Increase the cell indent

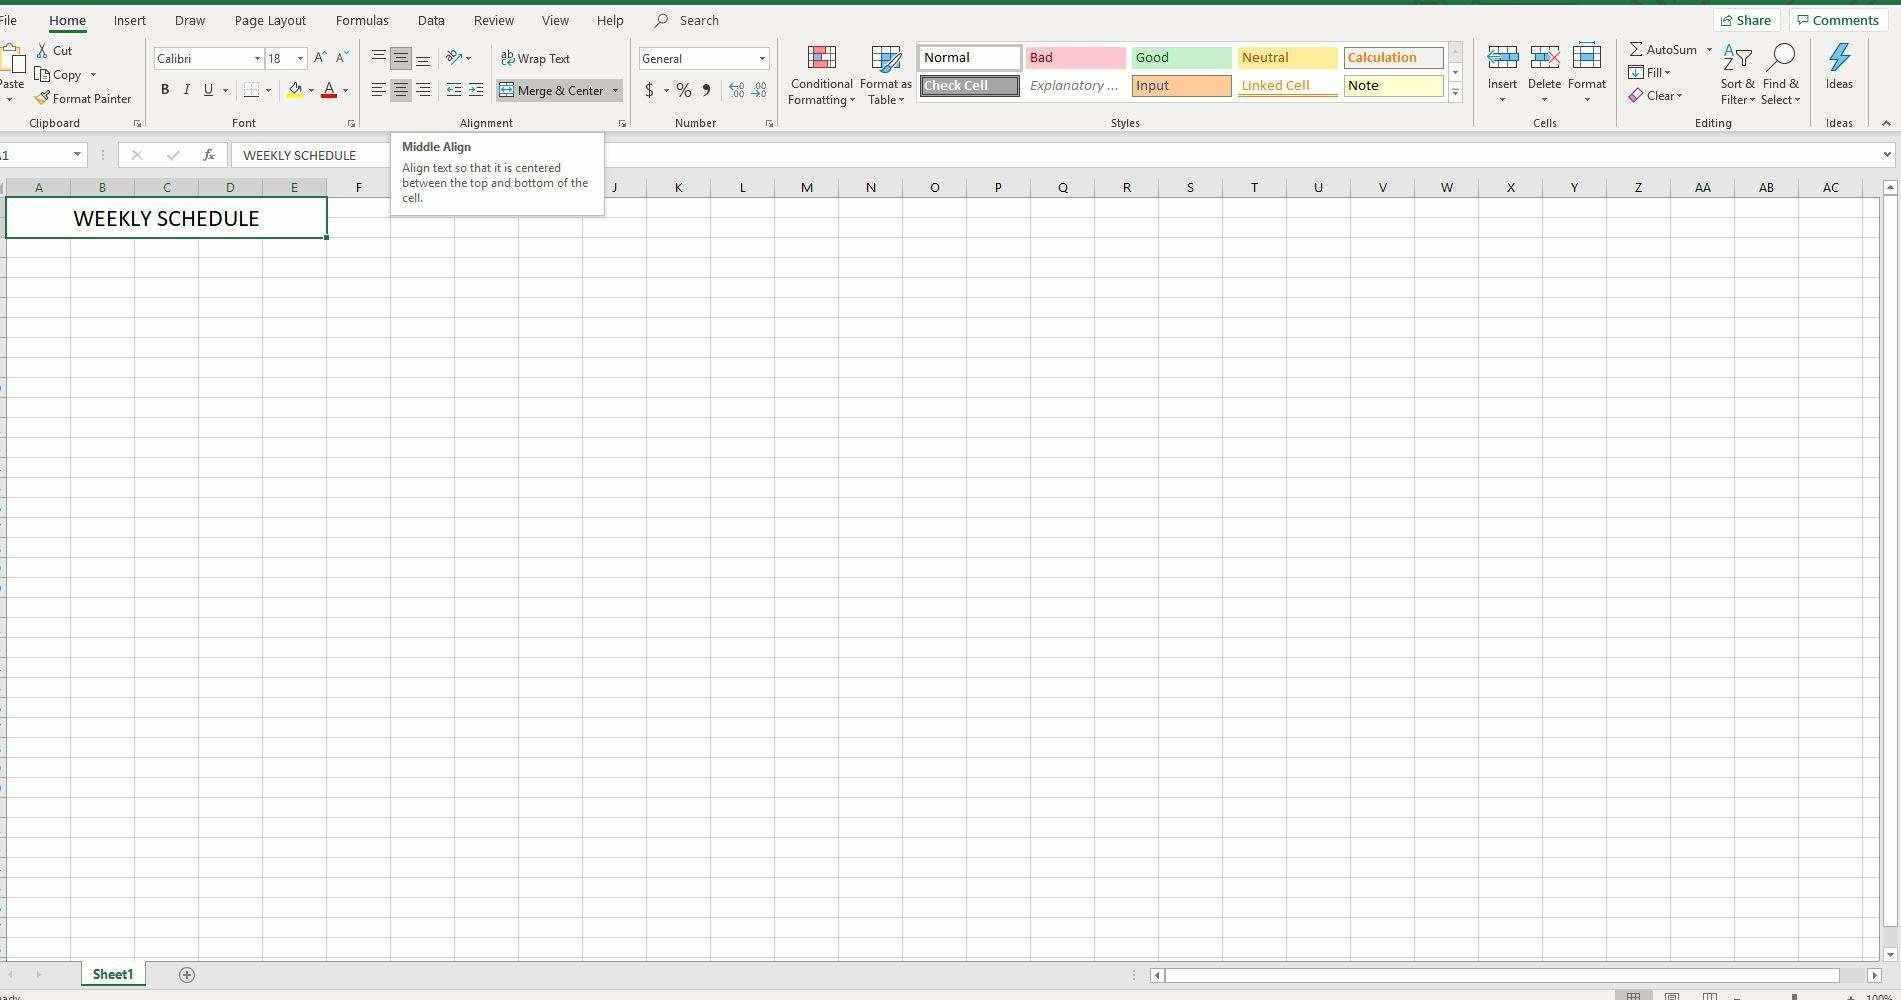(x=476, y=90)
